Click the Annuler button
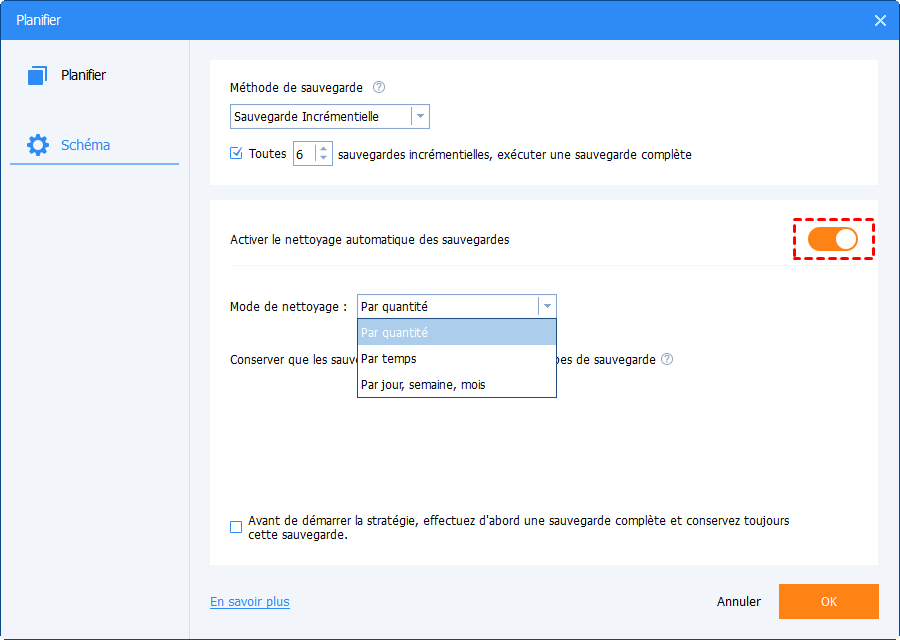 [x=739, y=601]
